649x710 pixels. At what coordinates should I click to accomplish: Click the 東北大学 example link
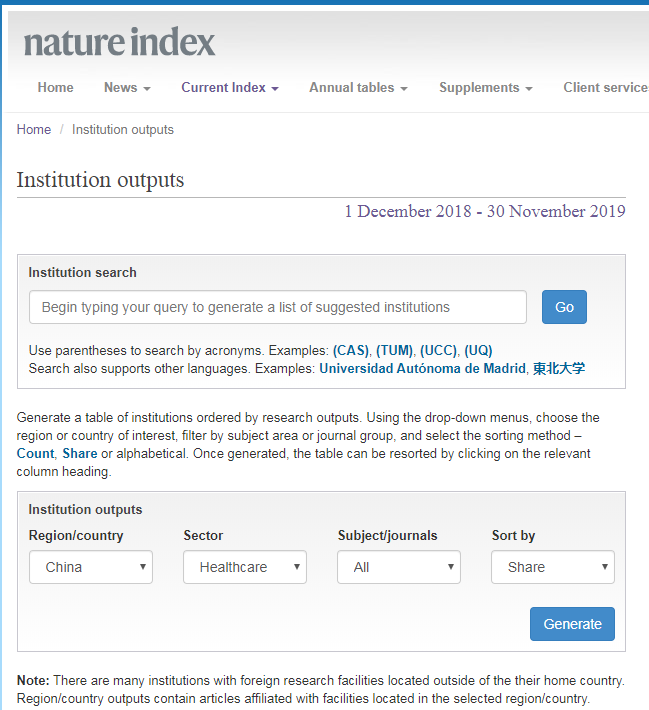[559, 369]
